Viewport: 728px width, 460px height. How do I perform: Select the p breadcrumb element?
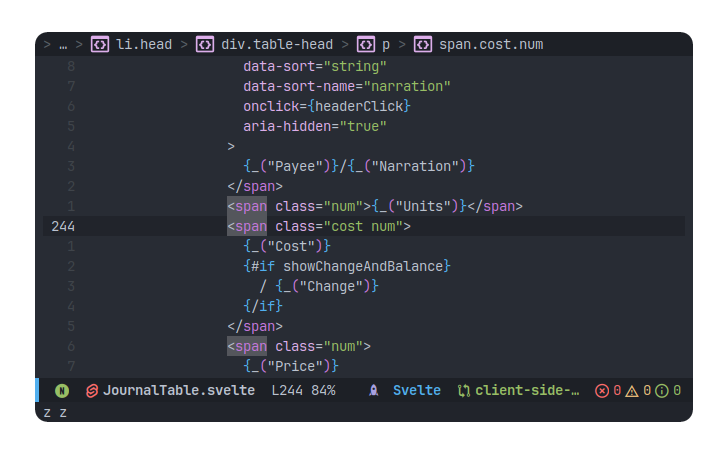click(x=386, y=44)
